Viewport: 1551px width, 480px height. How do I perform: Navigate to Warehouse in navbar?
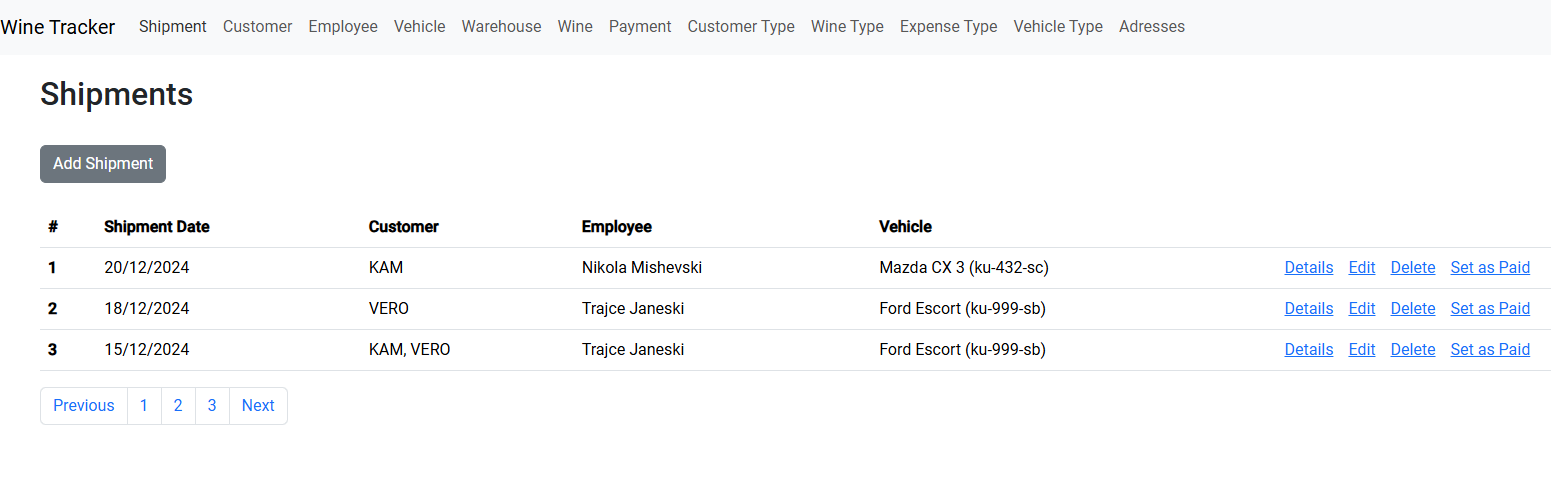pos(501,27)
